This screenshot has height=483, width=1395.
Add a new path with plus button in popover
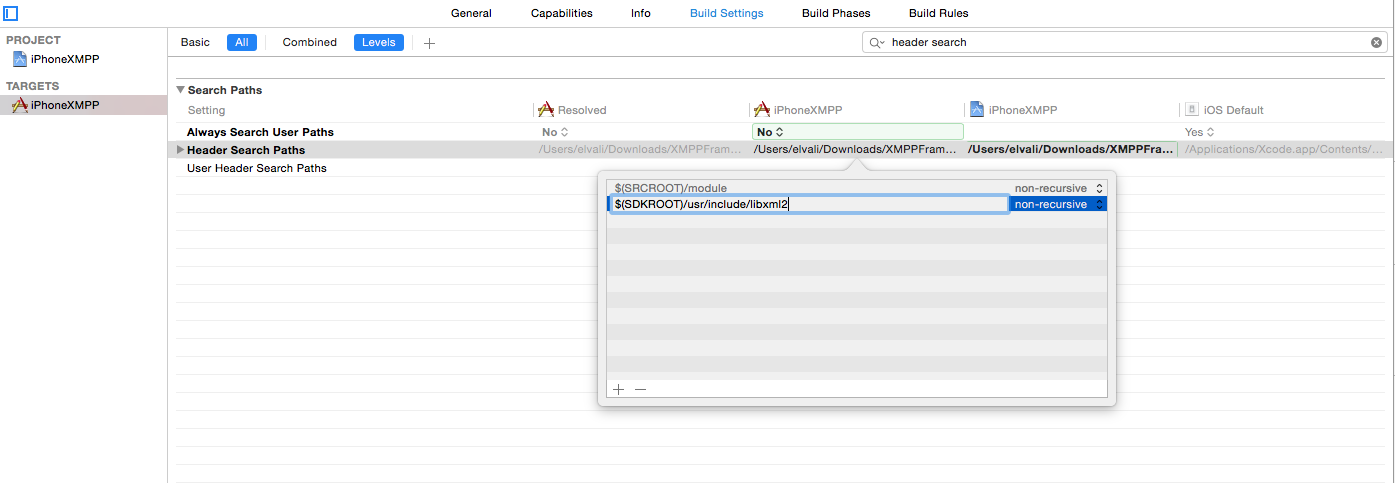pyautogui.click(x=619, y=390)
